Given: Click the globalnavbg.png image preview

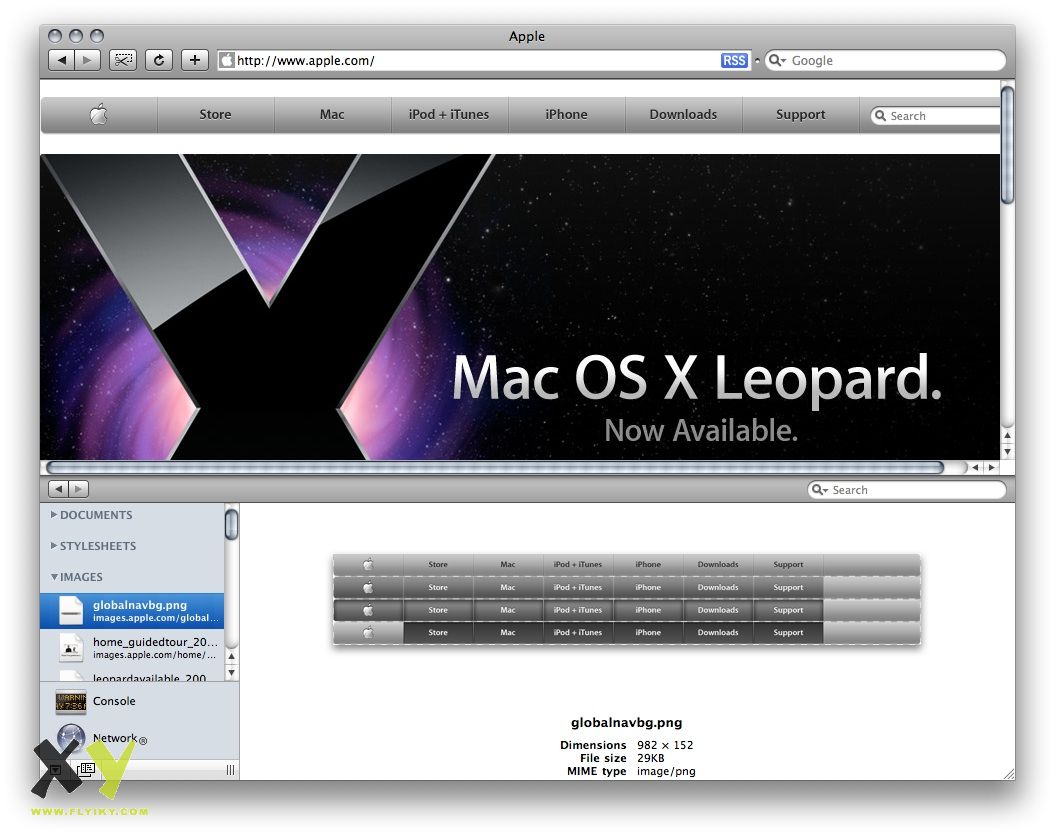Looking at the screenshot, I should (626, 600).
